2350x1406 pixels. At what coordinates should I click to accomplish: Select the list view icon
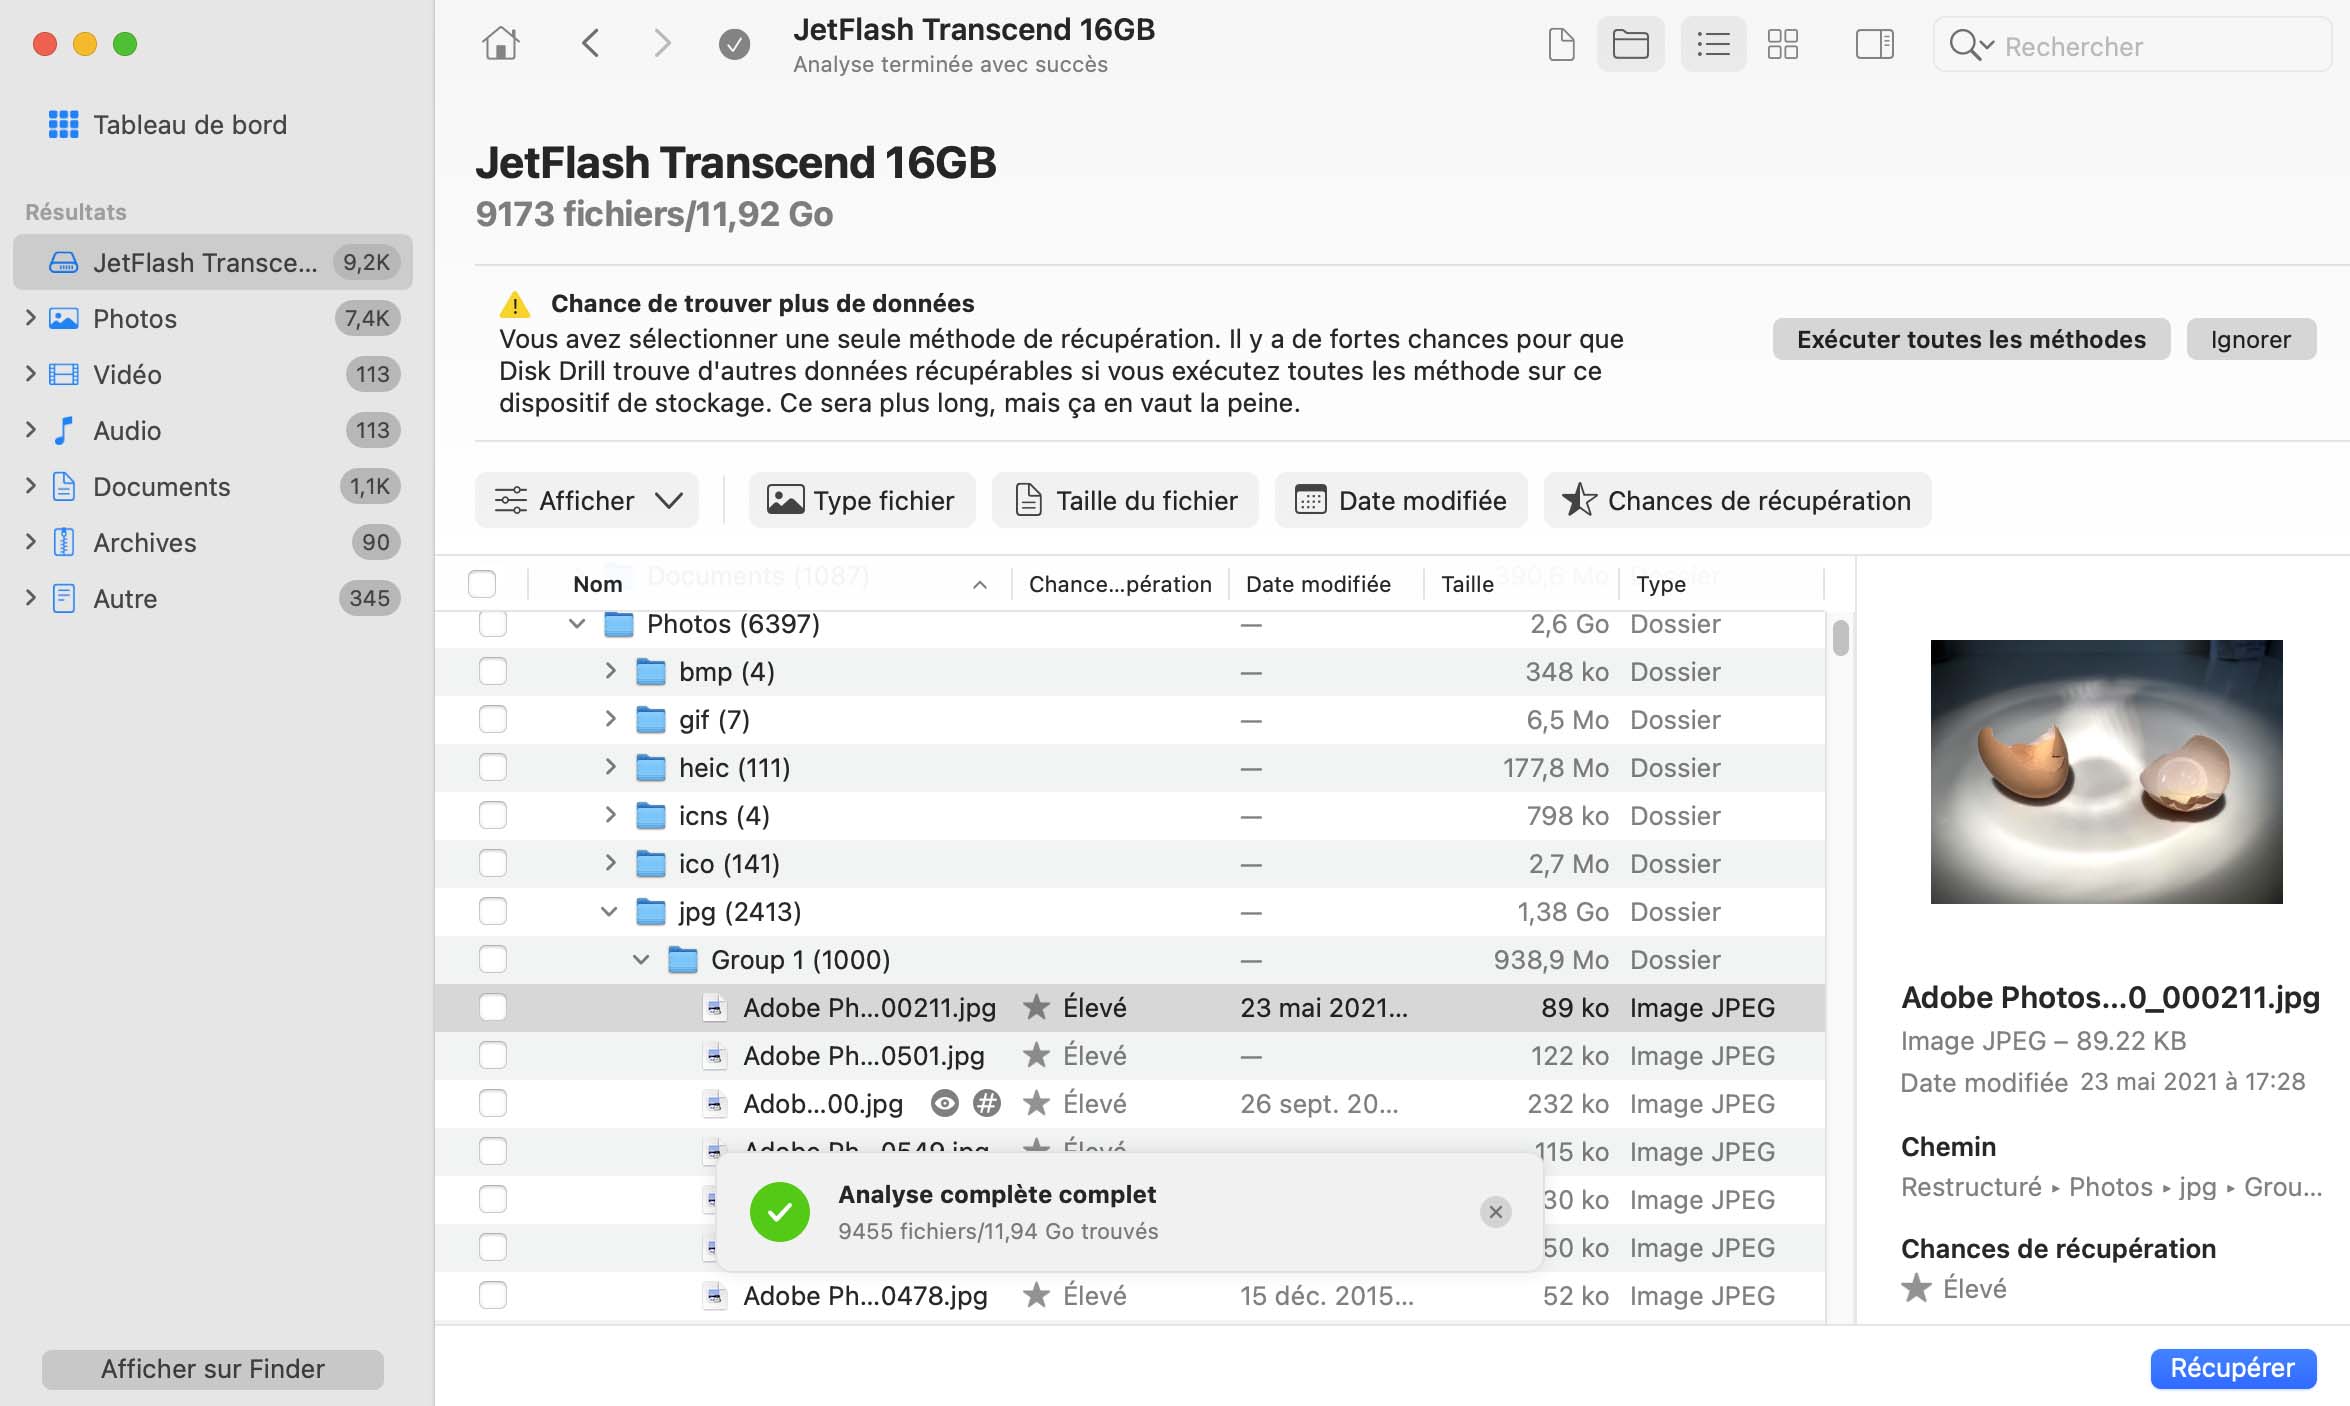coord(1713,44)
